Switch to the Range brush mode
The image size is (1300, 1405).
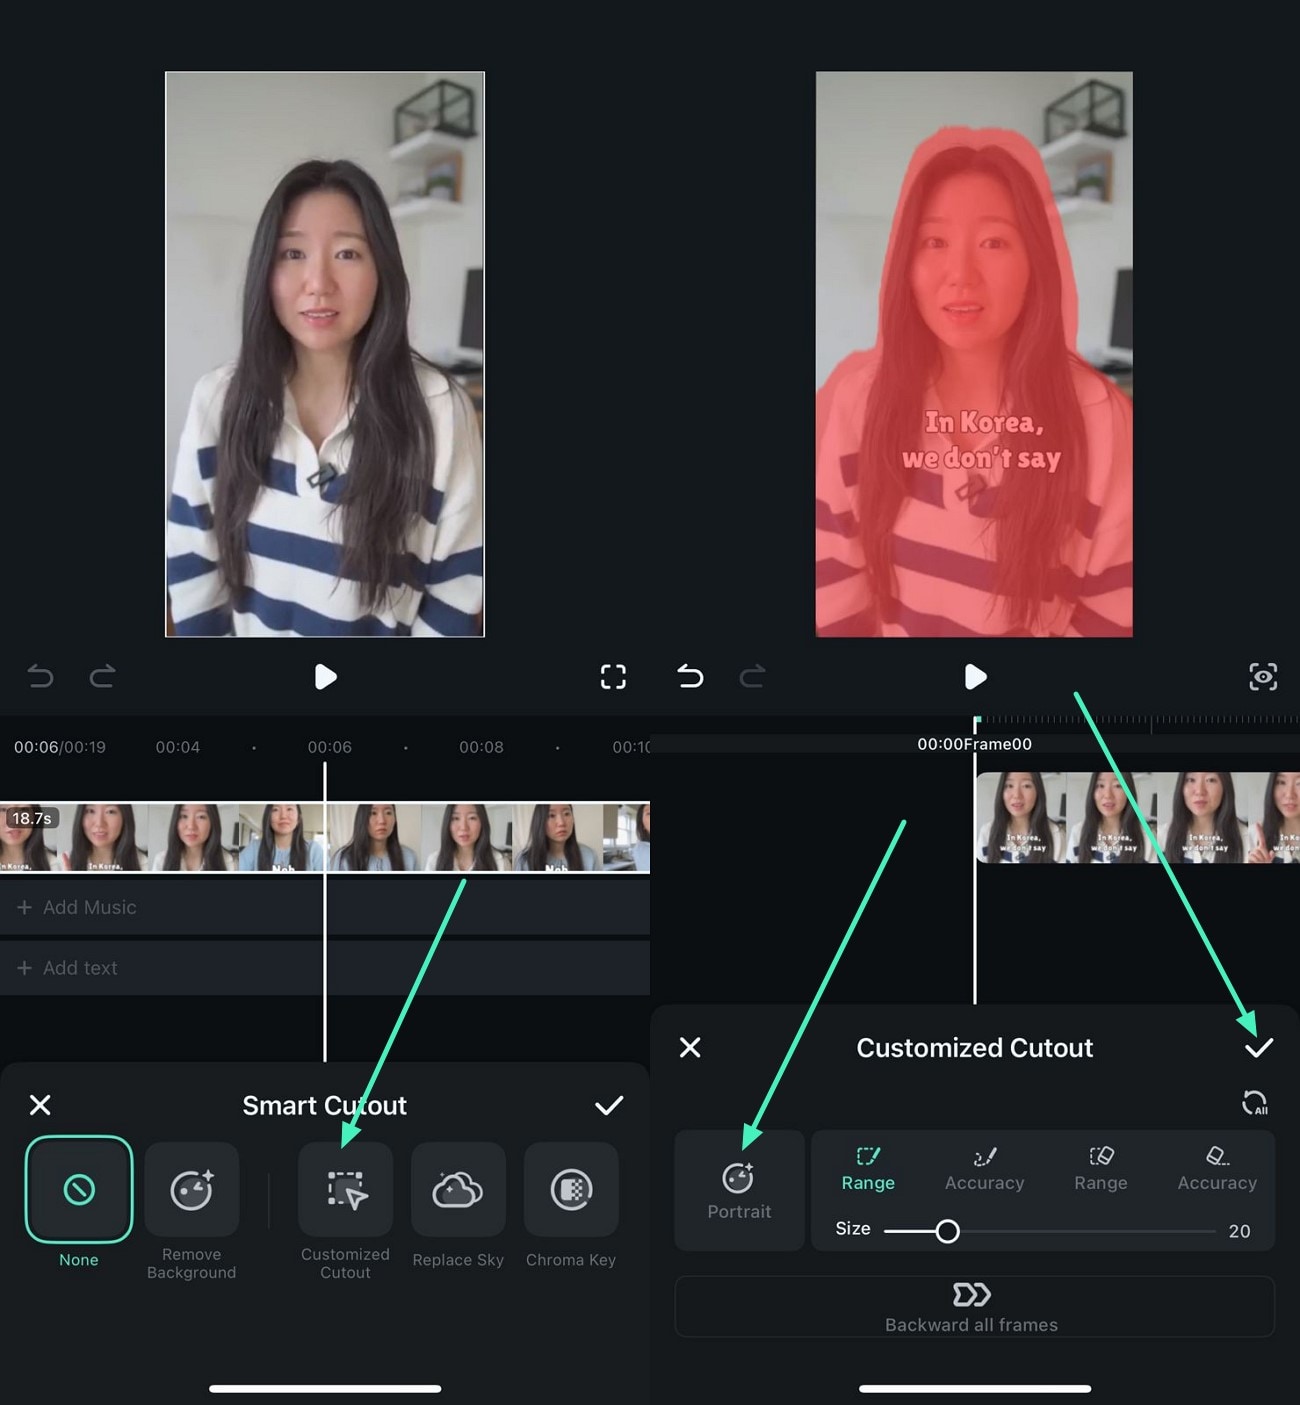pos(867,1168)
